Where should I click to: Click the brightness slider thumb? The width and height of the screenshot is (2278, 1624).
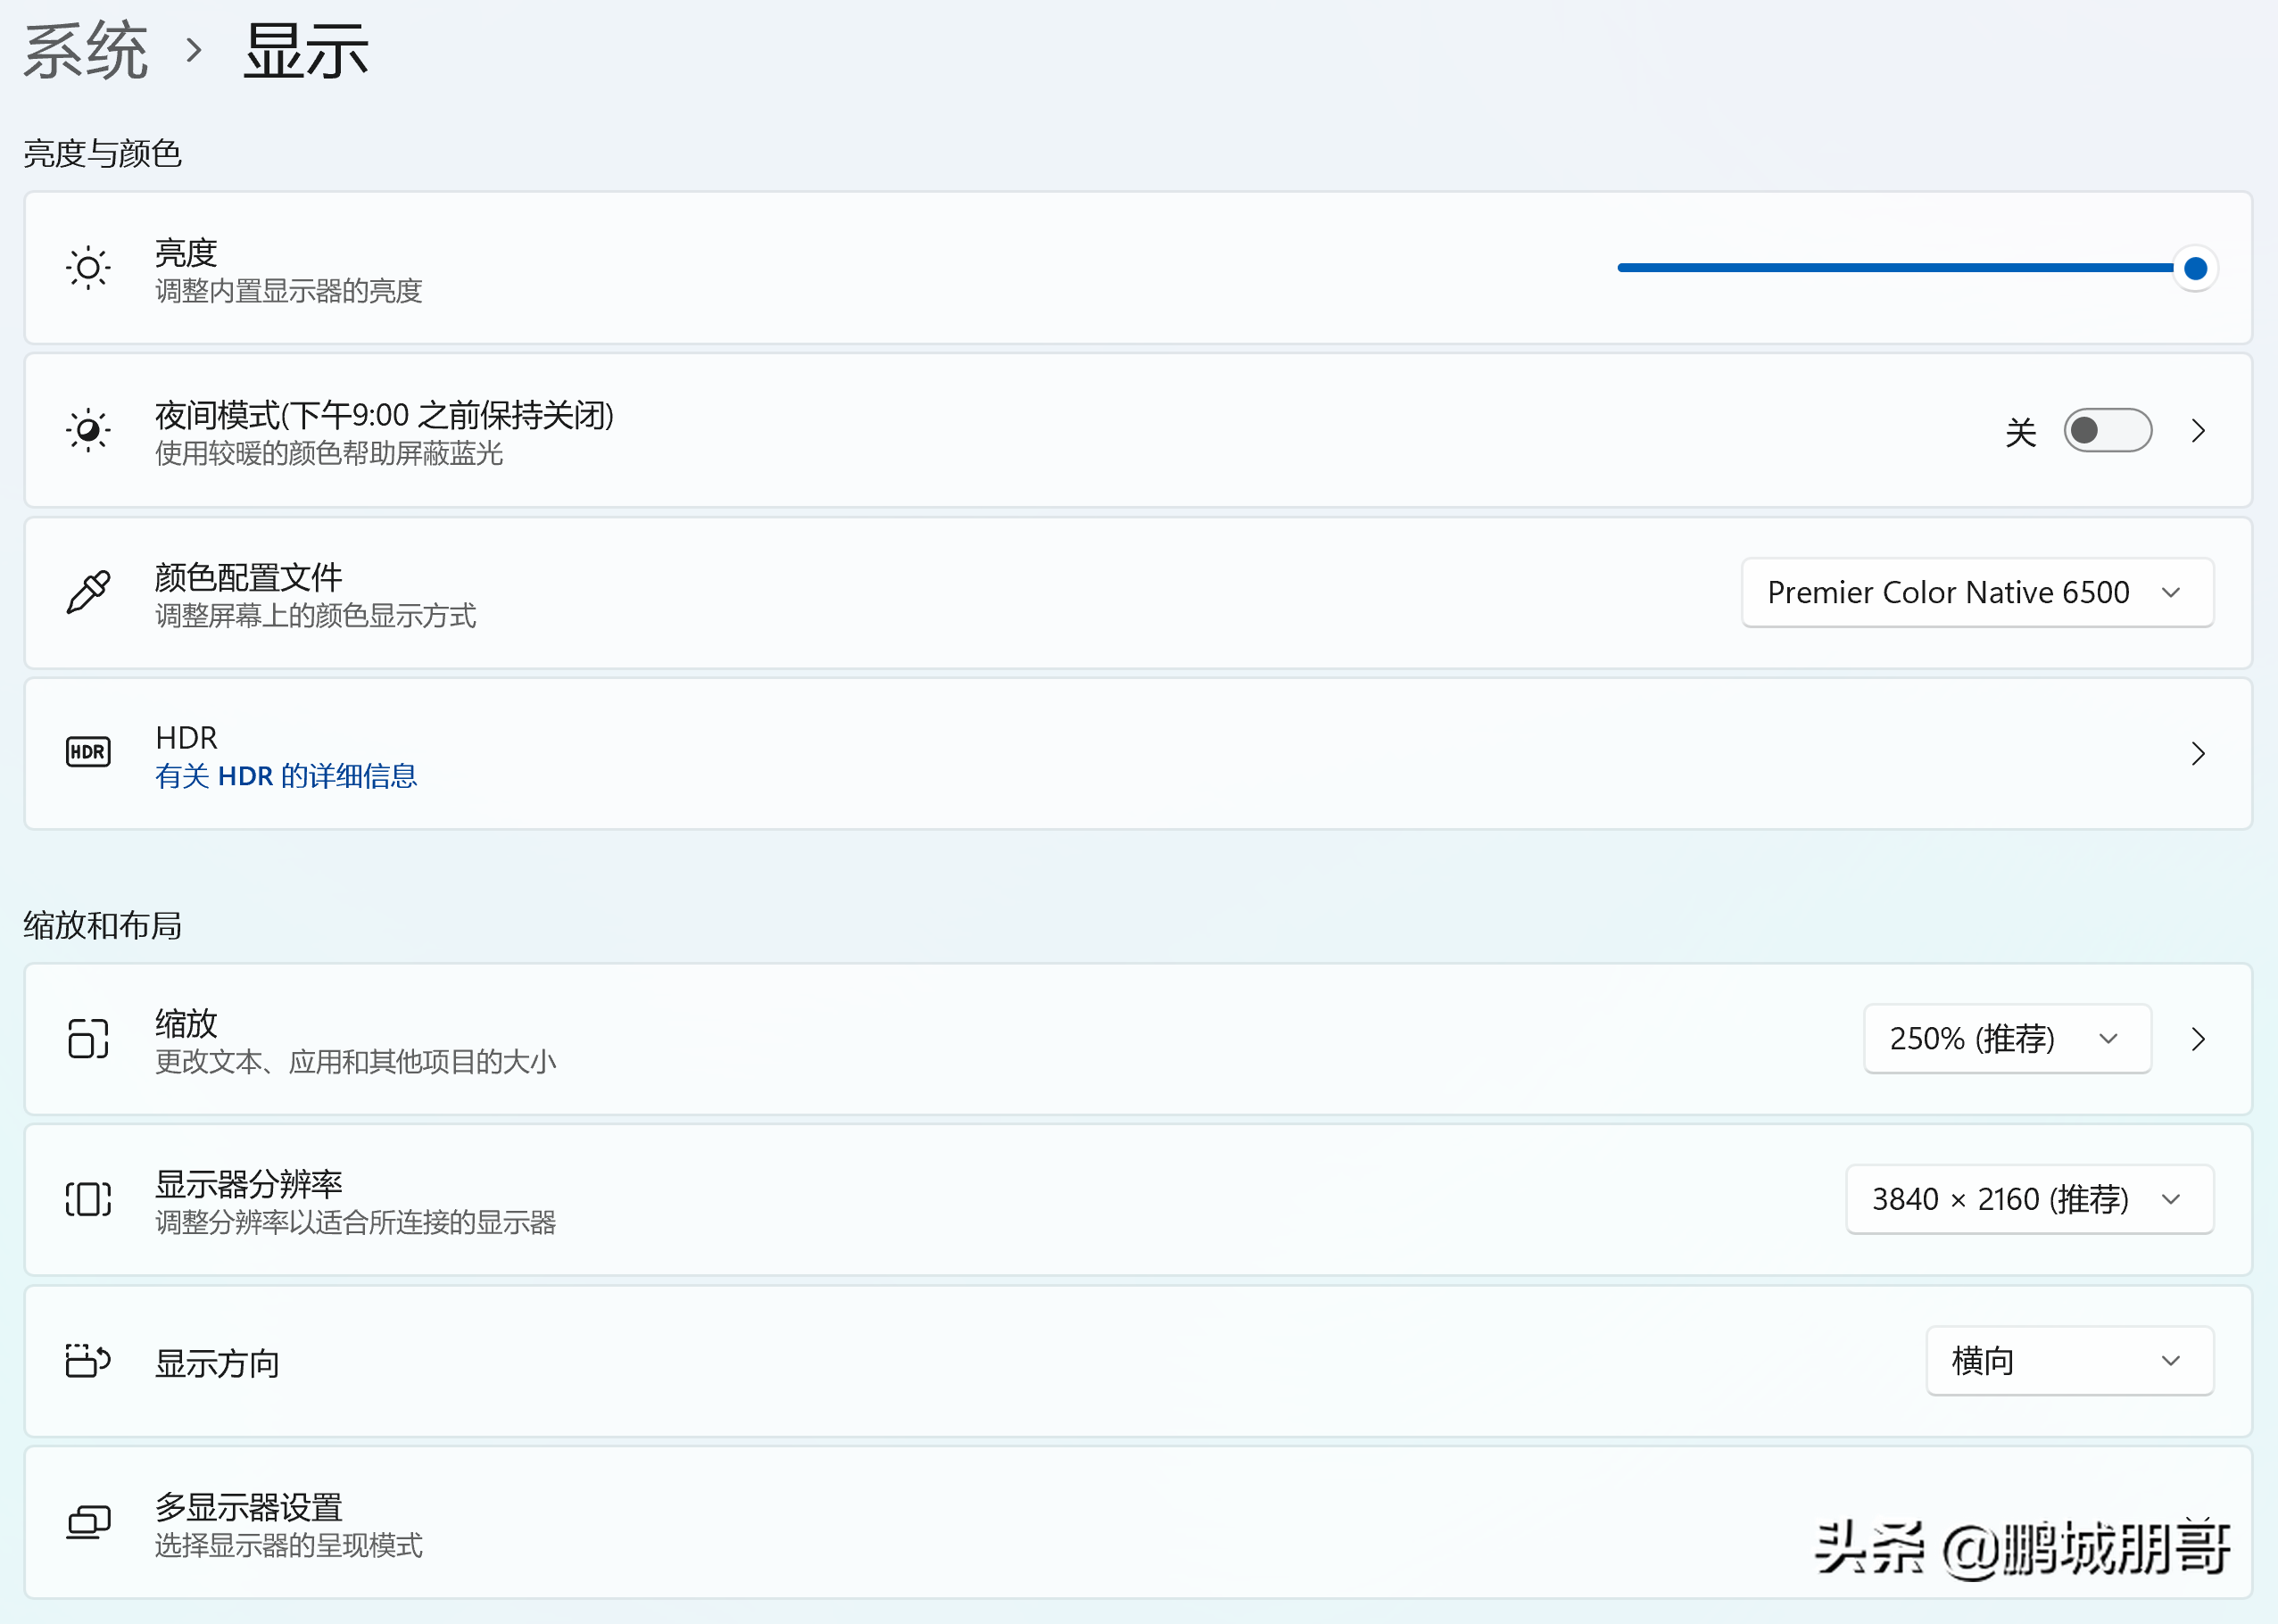2195,268
